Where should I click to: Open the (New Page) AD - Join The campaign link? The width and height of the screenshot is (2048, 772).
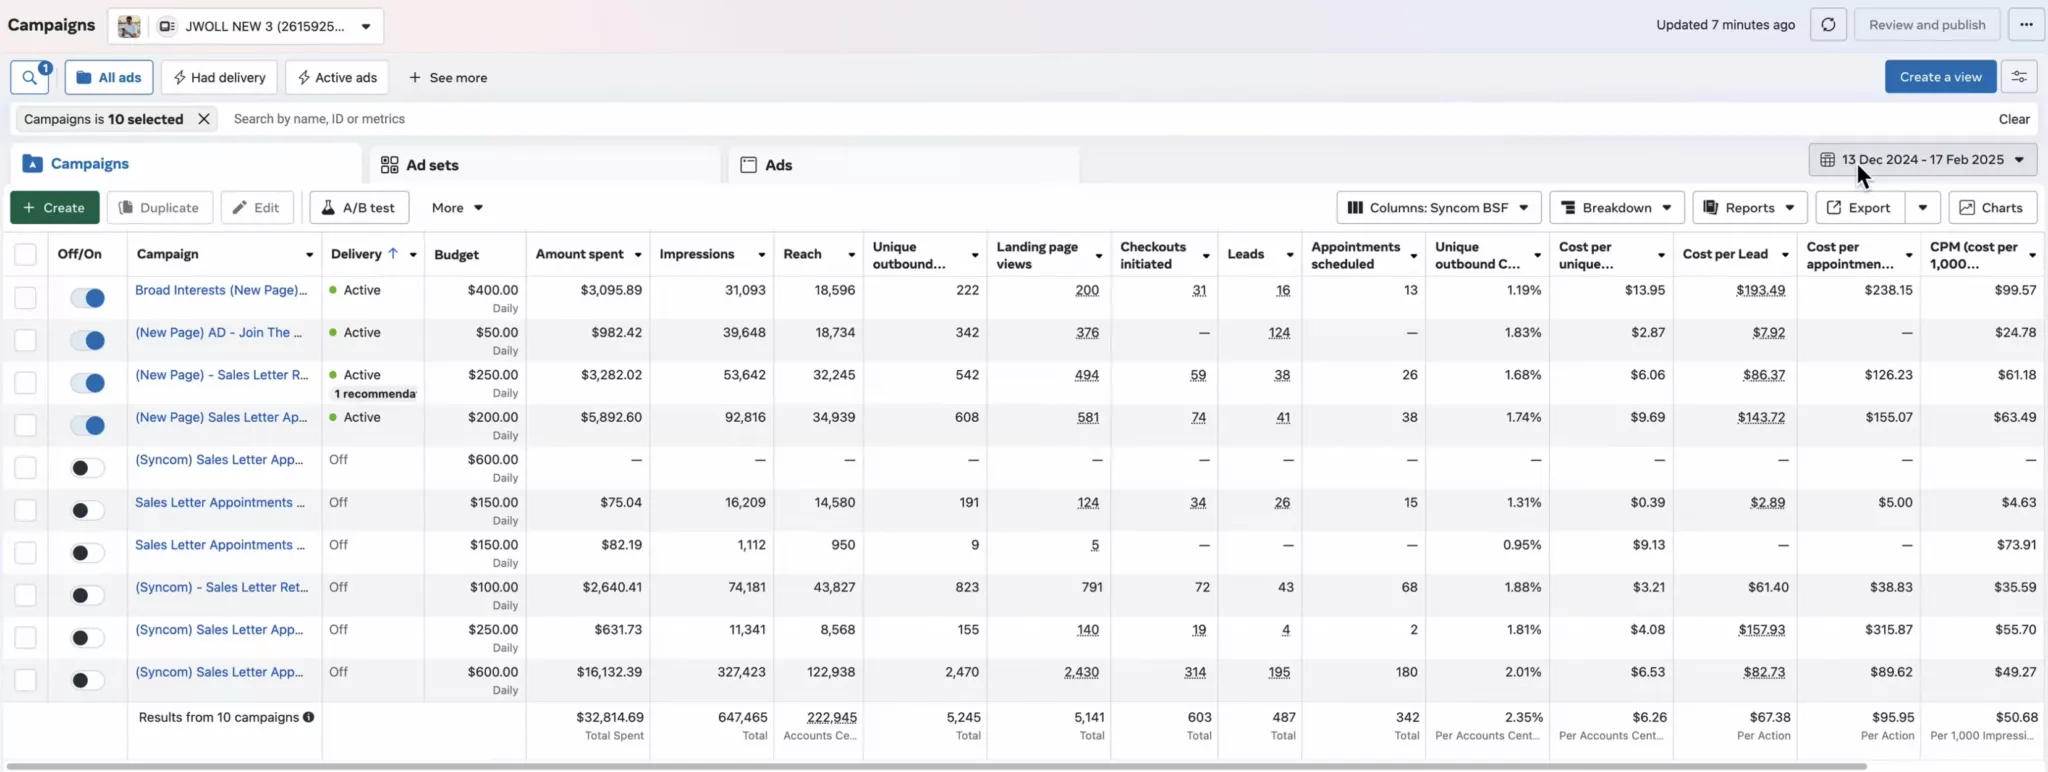[218, 333]
